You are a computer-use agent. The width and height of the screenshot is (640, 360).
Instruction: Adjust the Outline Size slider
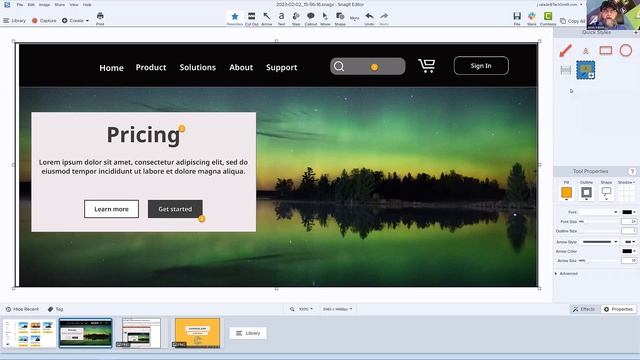coord(600,231)
